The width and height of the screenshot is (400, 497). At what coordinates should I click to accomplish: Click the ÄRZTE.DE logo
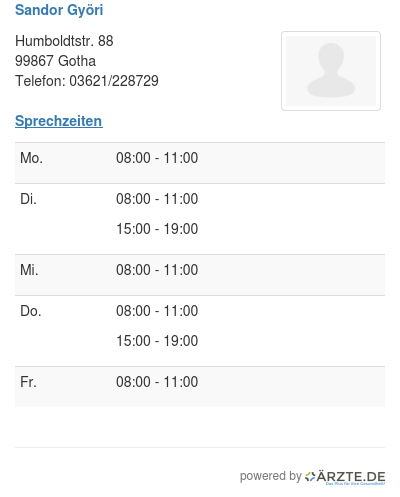pyautogui.click(x=345, y=477)
